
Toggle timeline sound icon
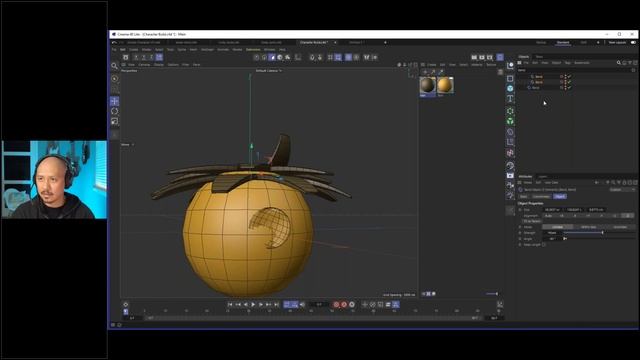pos(302,304)
